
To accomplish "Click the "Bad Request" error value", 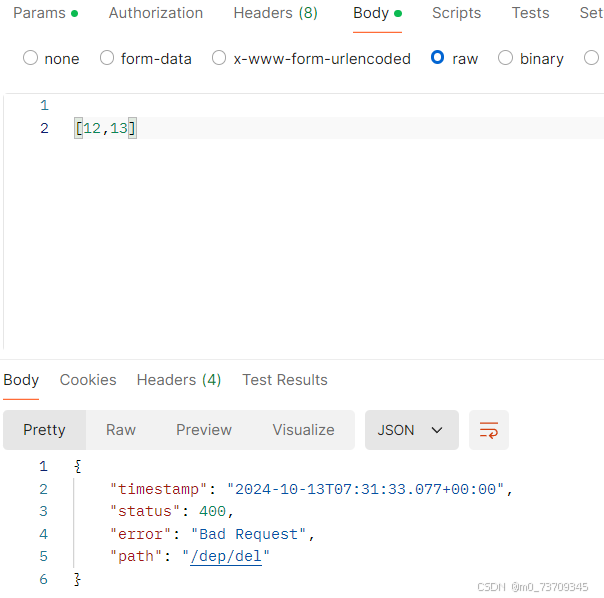I will point(248,534).
